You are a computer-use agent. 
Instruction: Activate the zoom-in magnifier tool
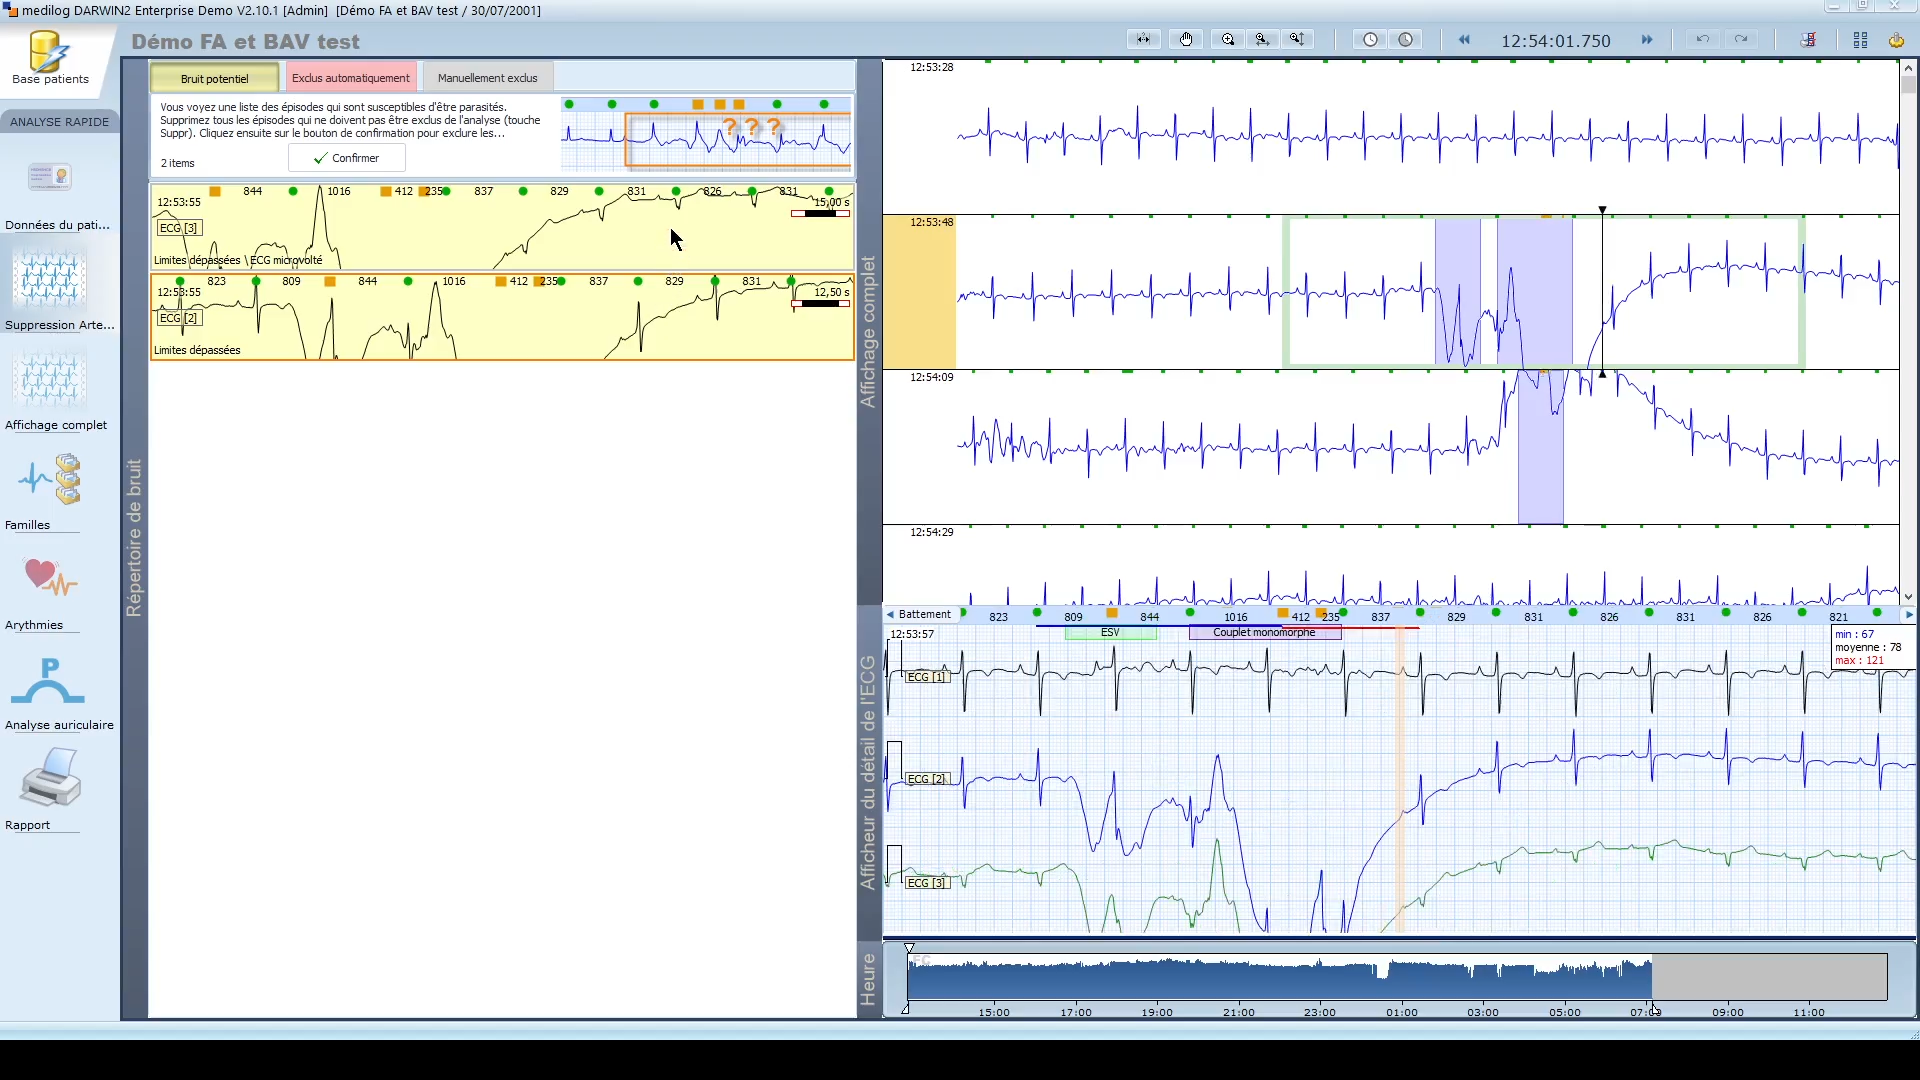[1228, 40]
